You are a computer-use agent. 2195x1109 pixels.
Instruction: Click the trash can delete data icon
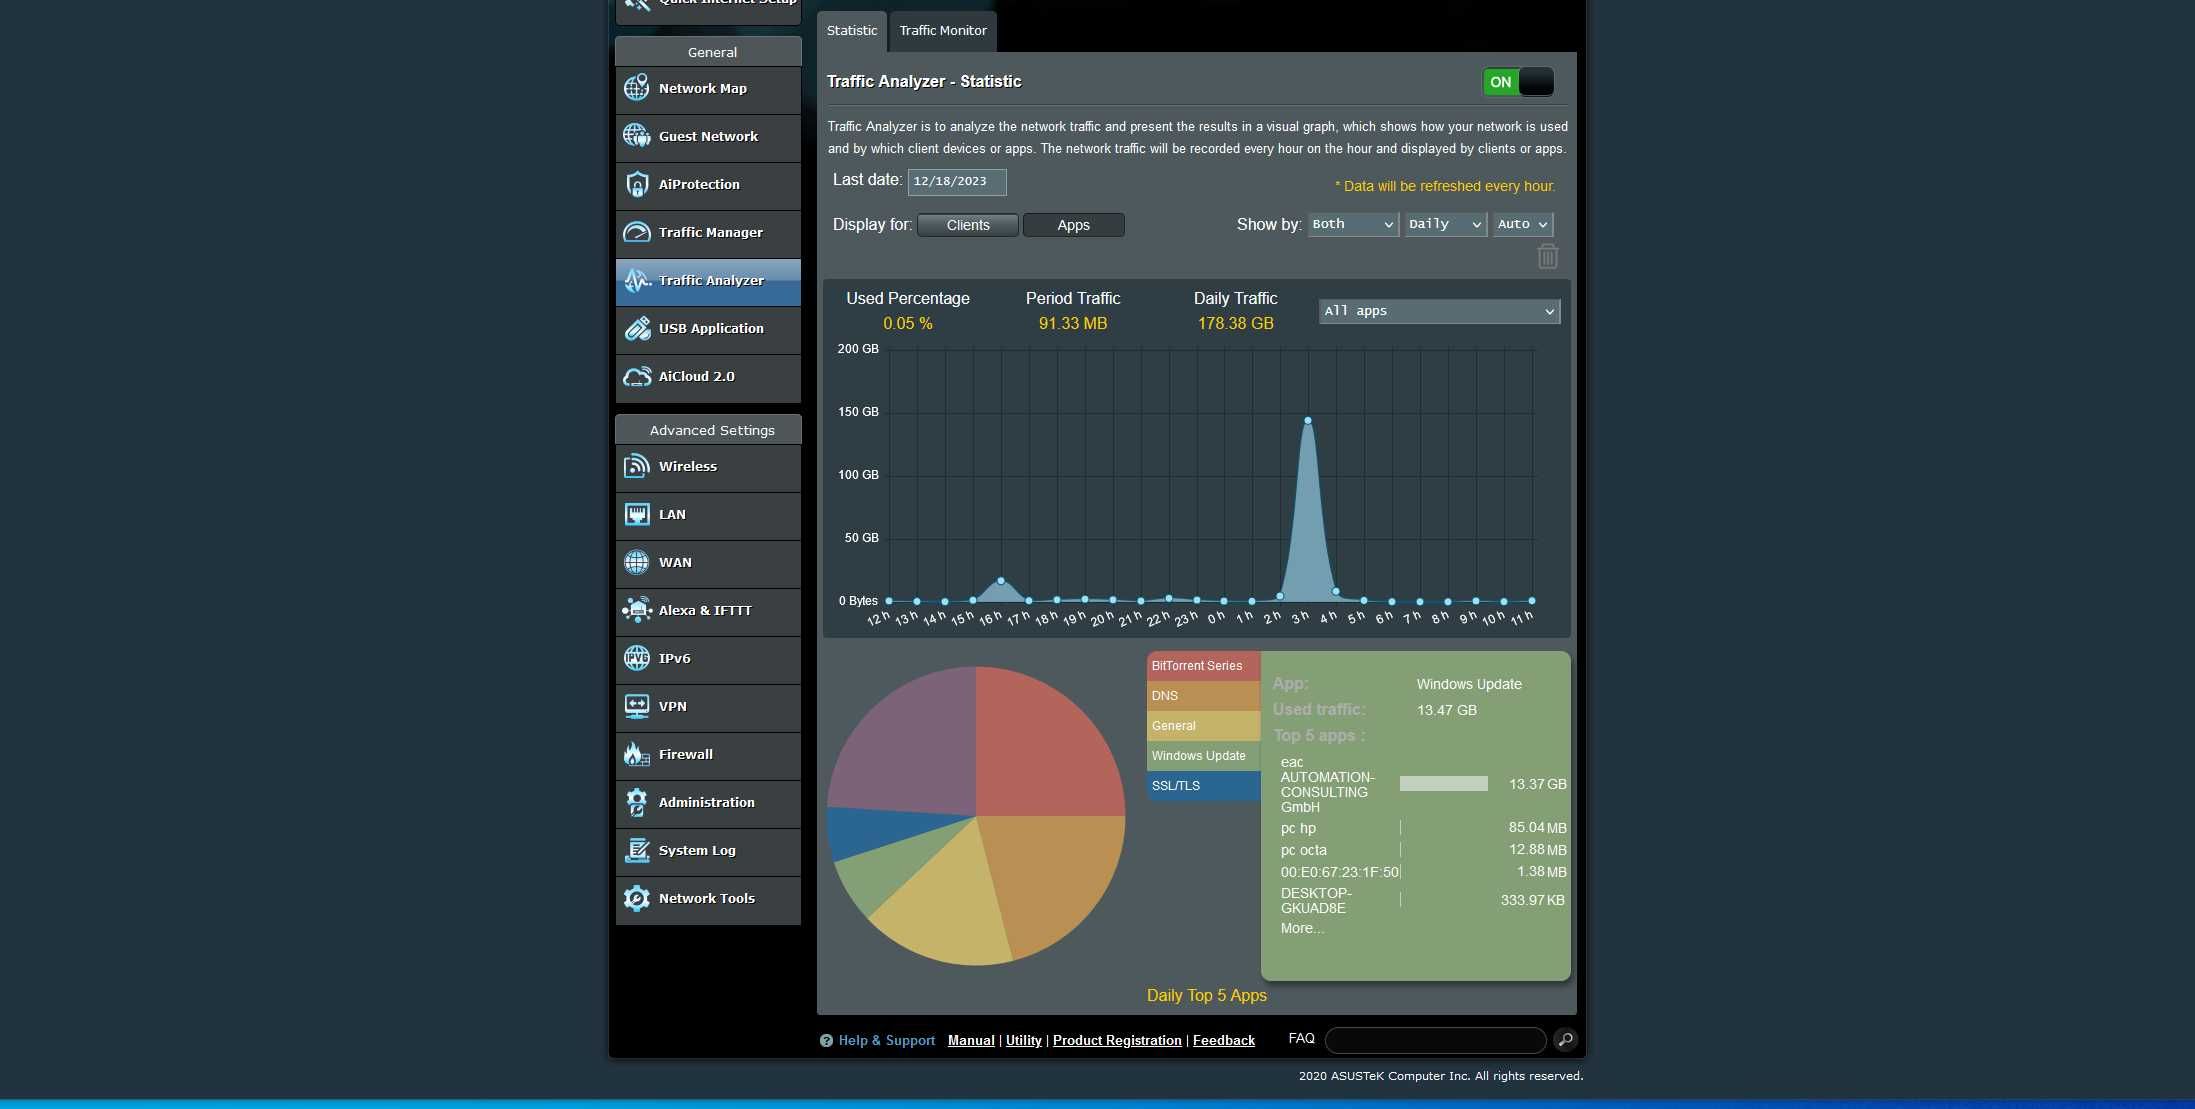(x=1547, y=257)
